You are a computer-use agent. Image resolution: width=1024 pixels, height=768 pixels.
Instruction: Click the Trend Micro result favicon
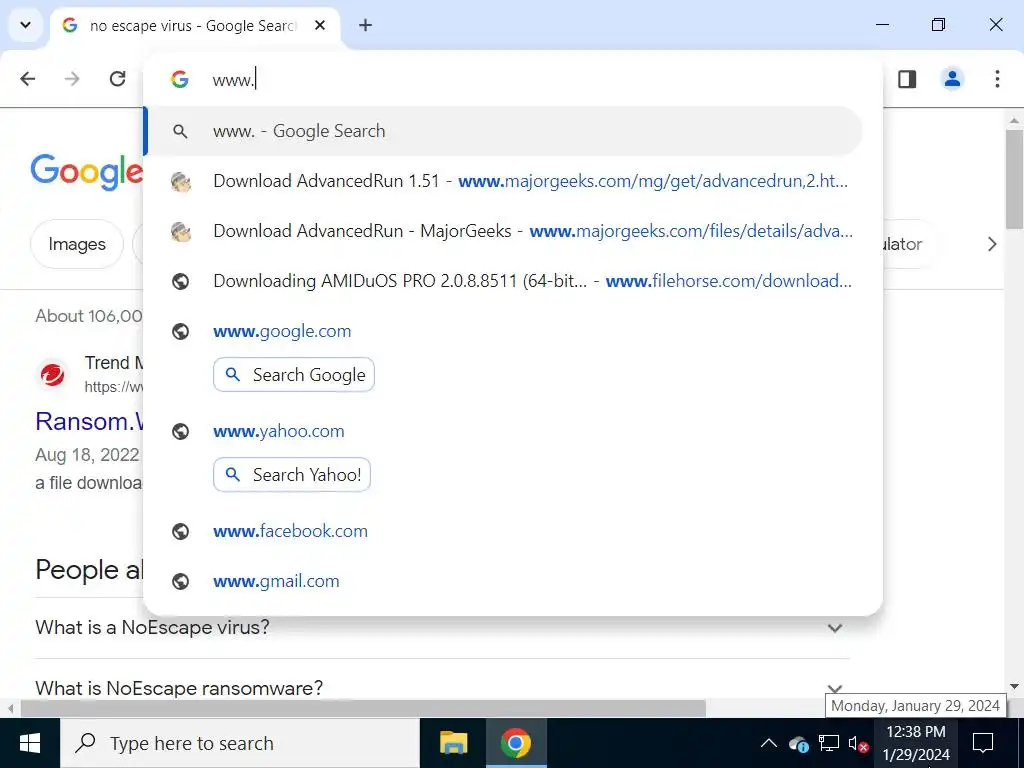(52, 375)
